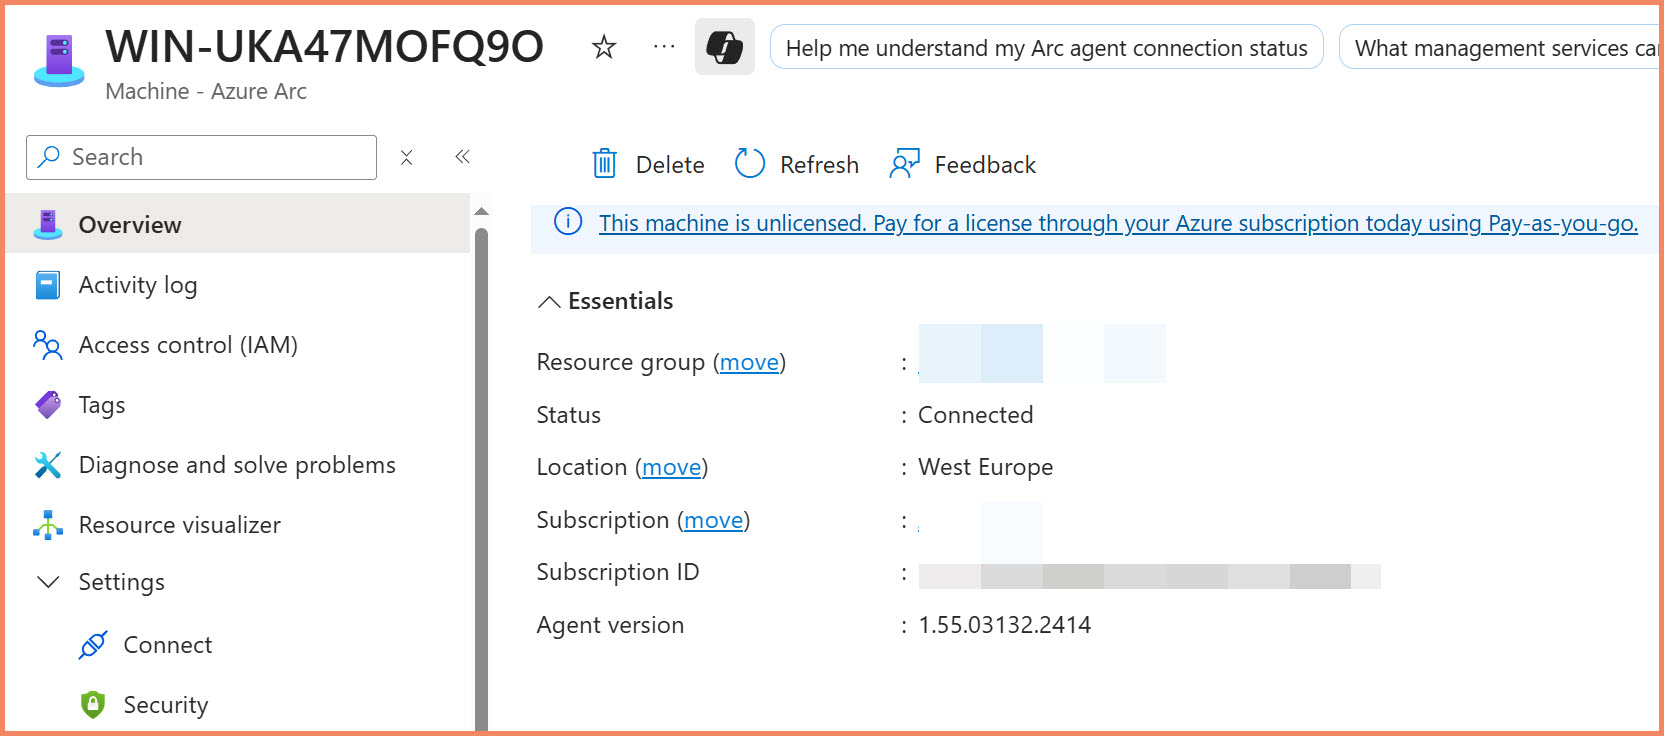This screenshot has width=1664, height=736.
Task: Click move link for Resource group
Action: tap(749, 362)
